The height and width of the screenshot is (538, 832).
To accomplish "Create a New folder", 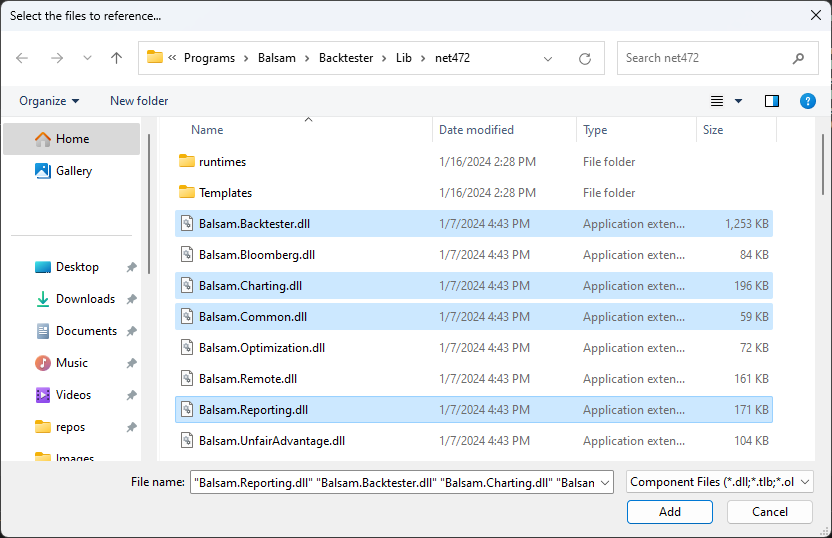I will pos(139,101).
